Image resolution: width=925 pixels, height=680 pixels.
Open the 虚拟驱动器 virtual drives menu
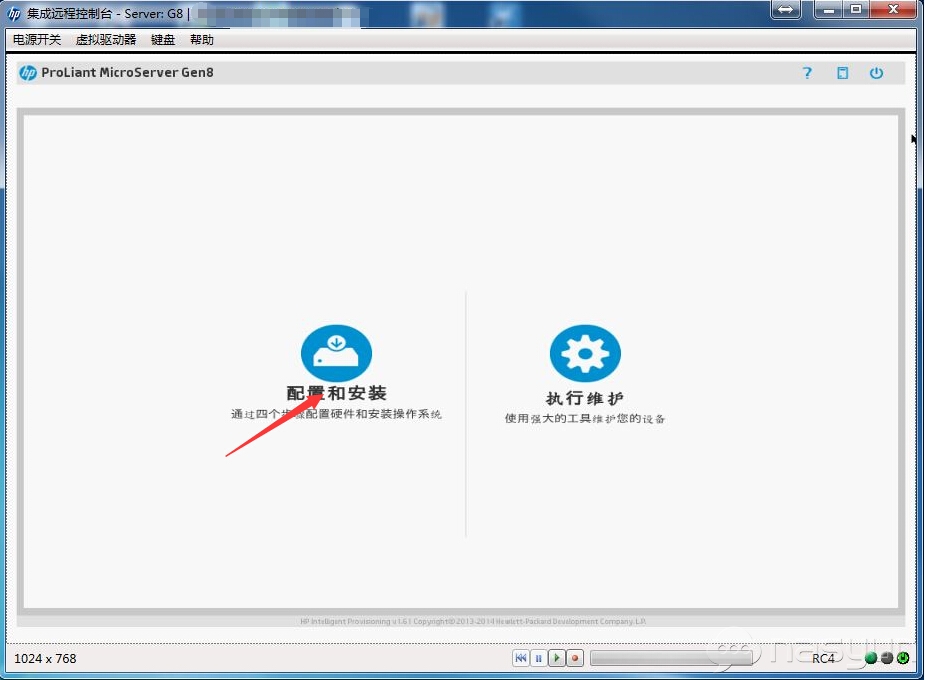click(106, 40)
